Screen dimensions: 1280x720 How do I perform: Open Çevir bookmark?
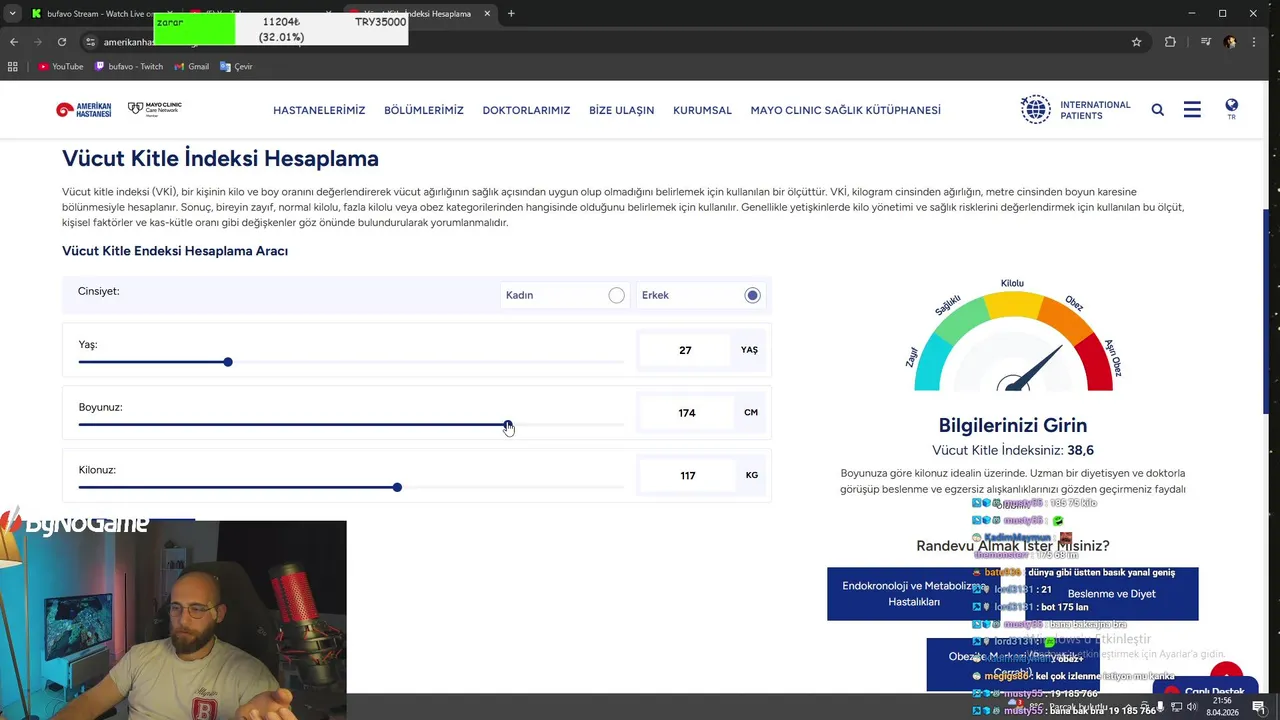point(236,67)
